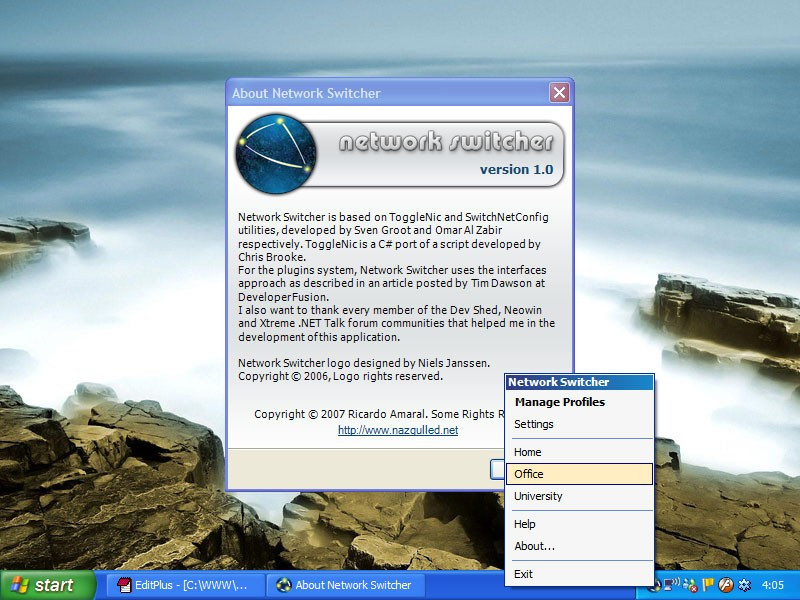This screenshot has width=800, height=600.
Task: Exit Network Switcher via the menu
Action: point(579,574)
